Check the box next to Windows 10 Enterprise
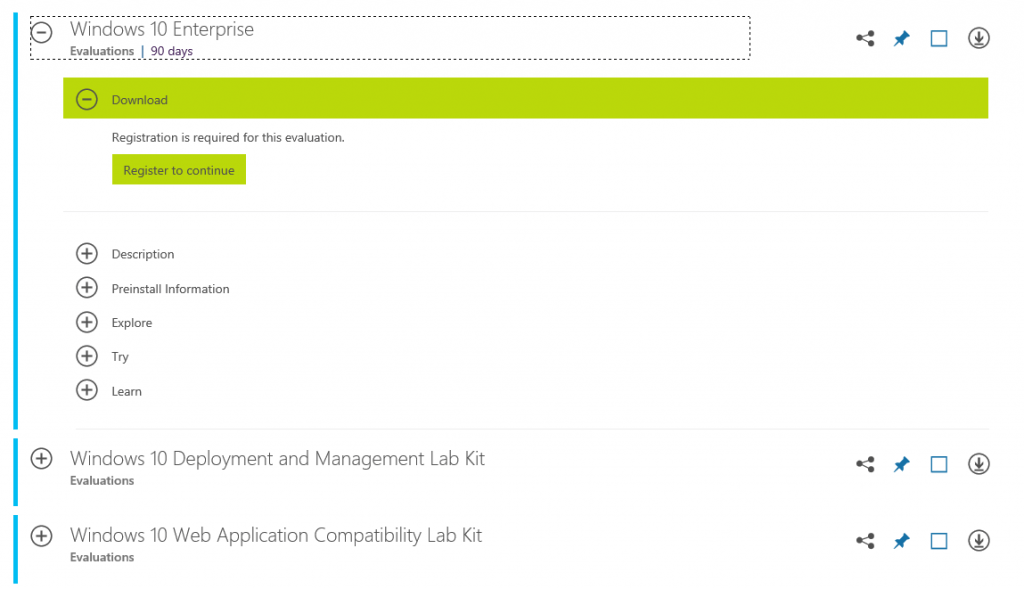 pos(938,37)
